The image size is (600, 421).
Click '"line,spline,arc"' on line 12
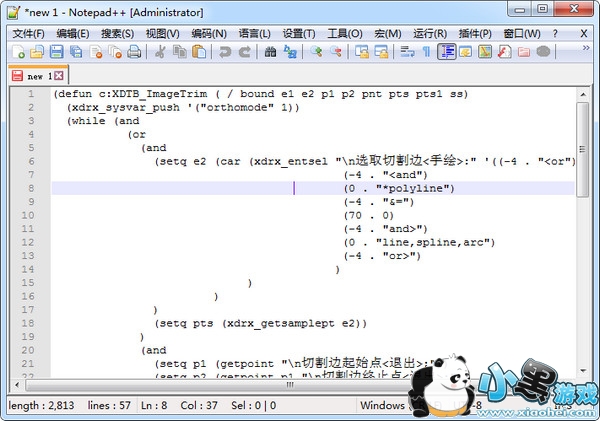(x=435, y=242)
